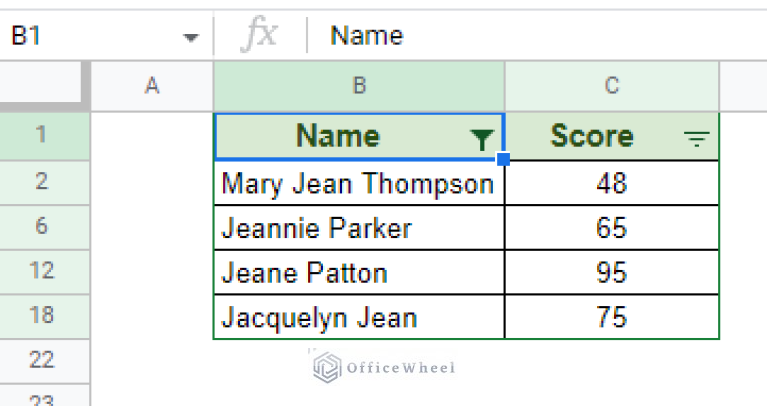Open the Name column filter icon
The width and height of the screenshot is (767, 406).
click(481, 140)
